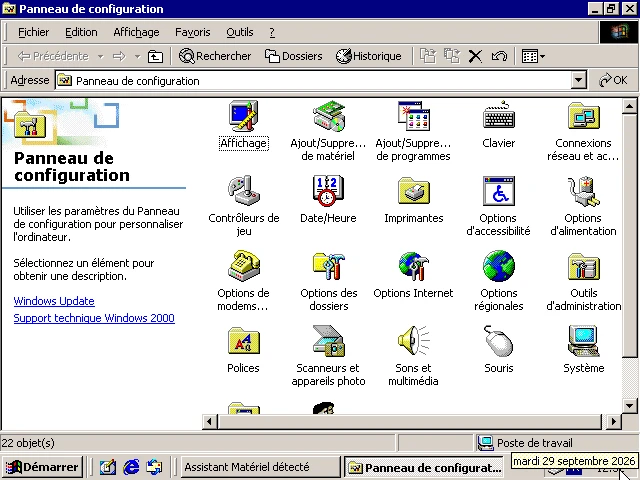Open the Outils menu
640x480 pixels.
pyautogui.click(x=240, y=32)
